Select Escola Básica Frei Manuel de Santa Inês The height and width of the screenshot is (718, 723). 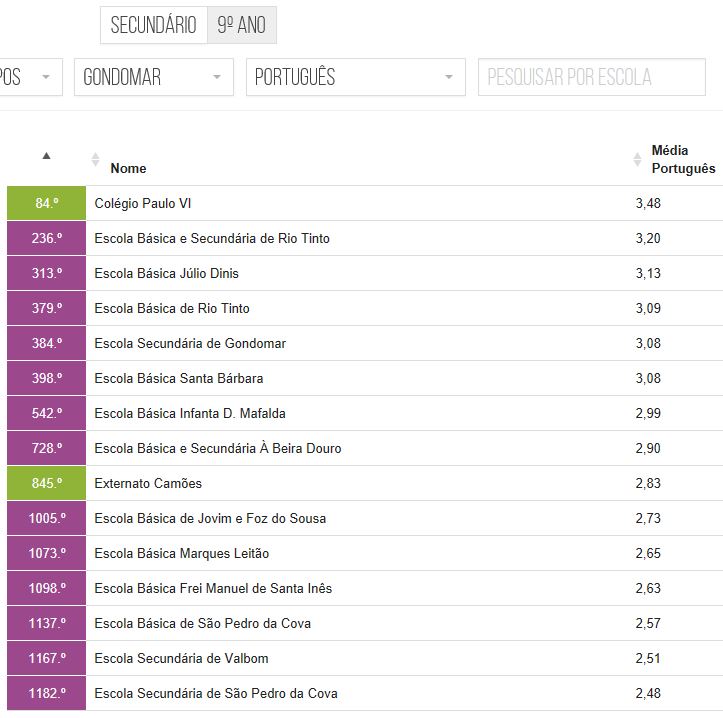(365, 588)
